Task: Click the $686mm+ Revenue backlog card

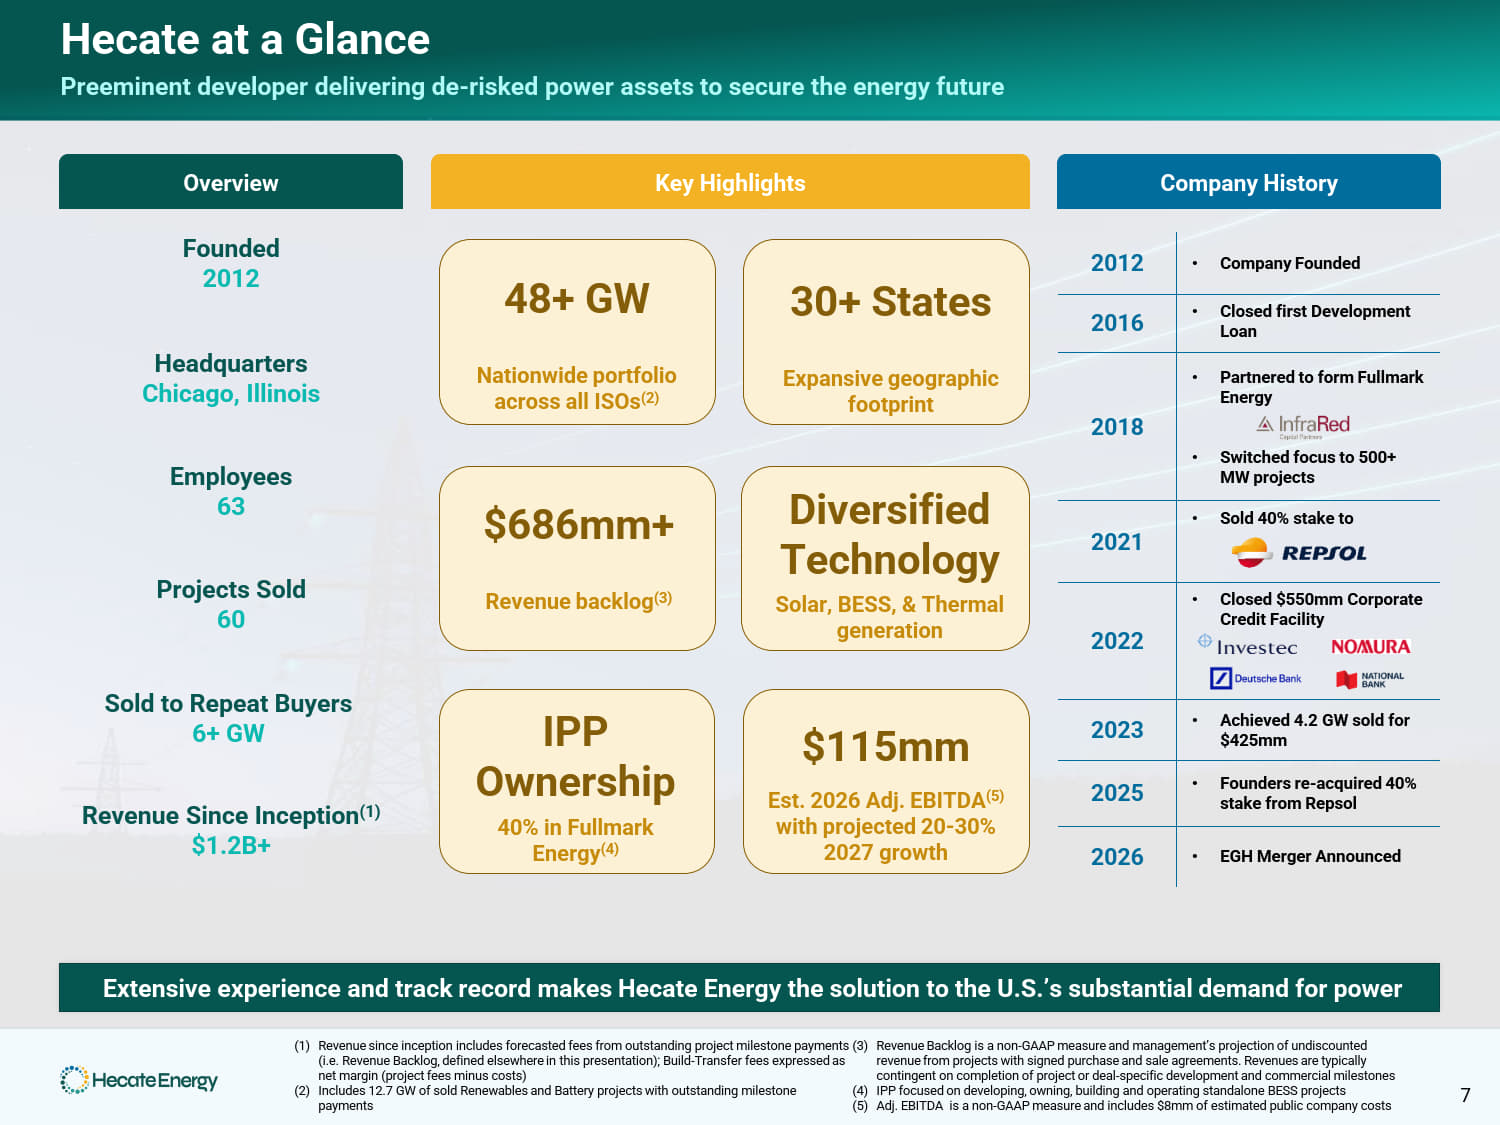Action: click(x=577, y=558)
